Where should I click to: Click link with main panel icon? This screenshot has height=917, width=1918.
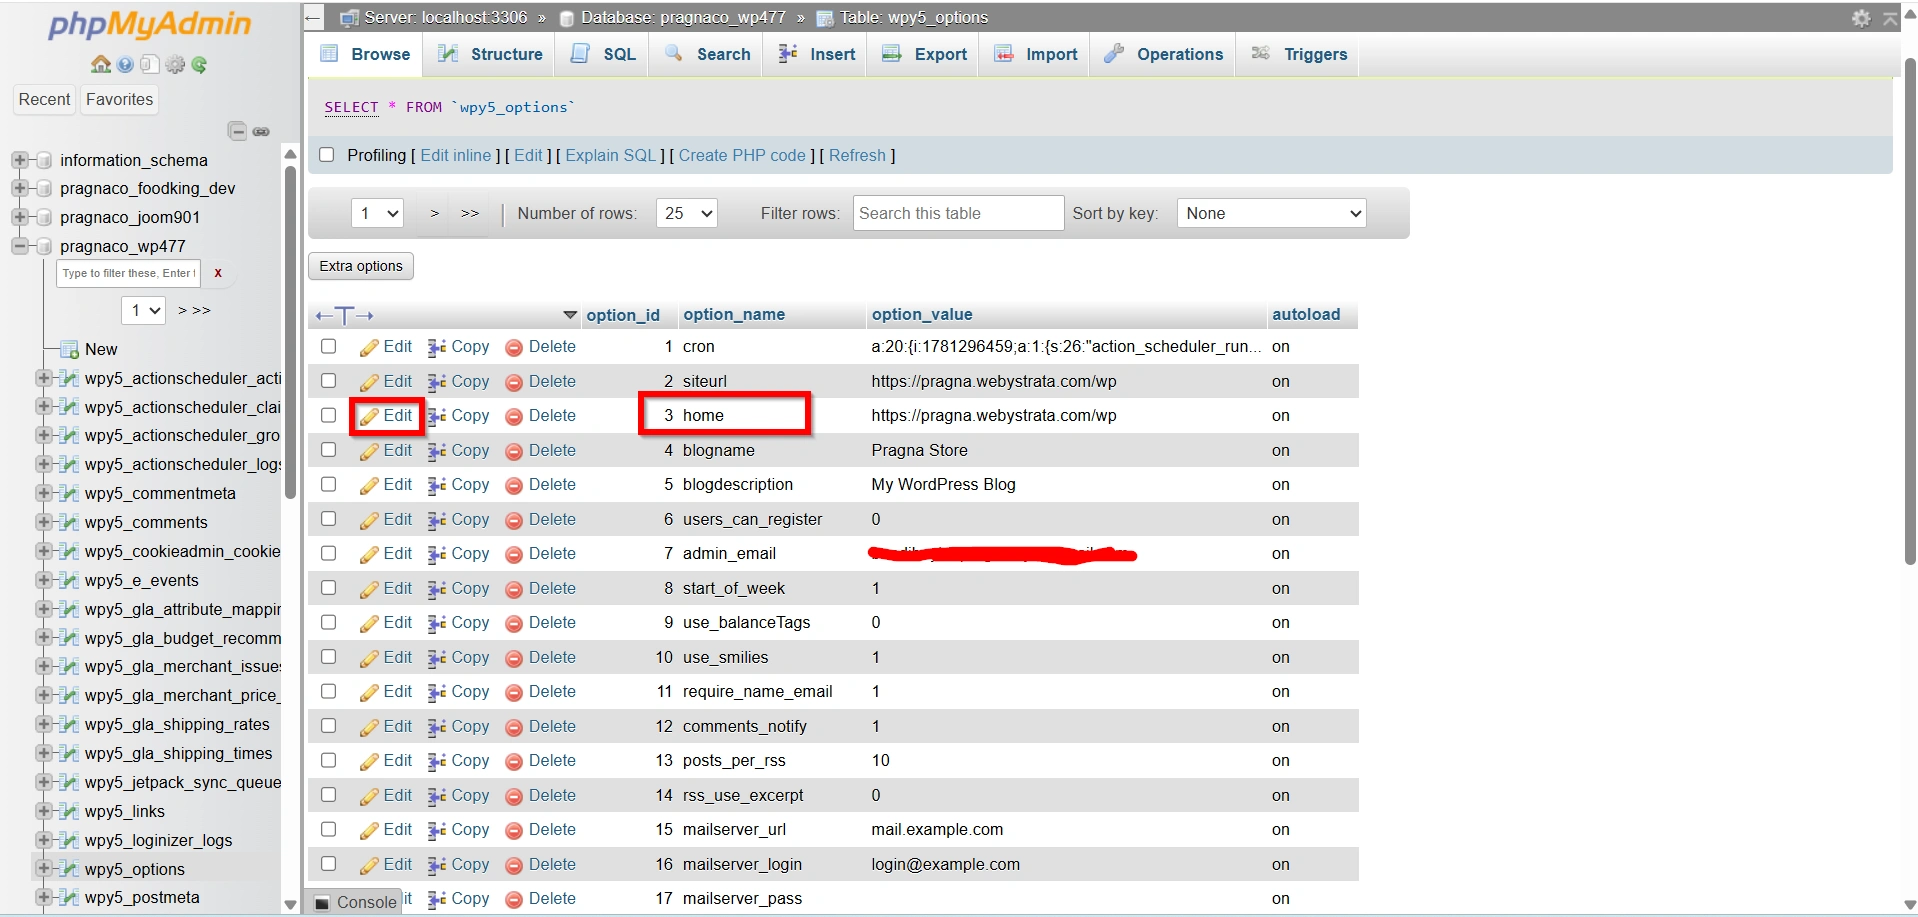click(261, 132)
